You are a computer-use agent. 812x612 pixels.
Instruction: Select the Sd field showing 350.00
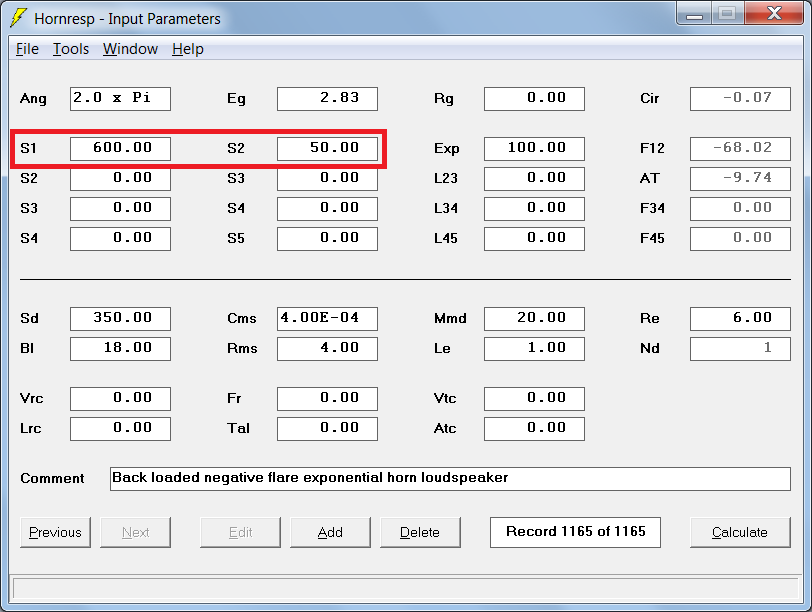point(120,318)
